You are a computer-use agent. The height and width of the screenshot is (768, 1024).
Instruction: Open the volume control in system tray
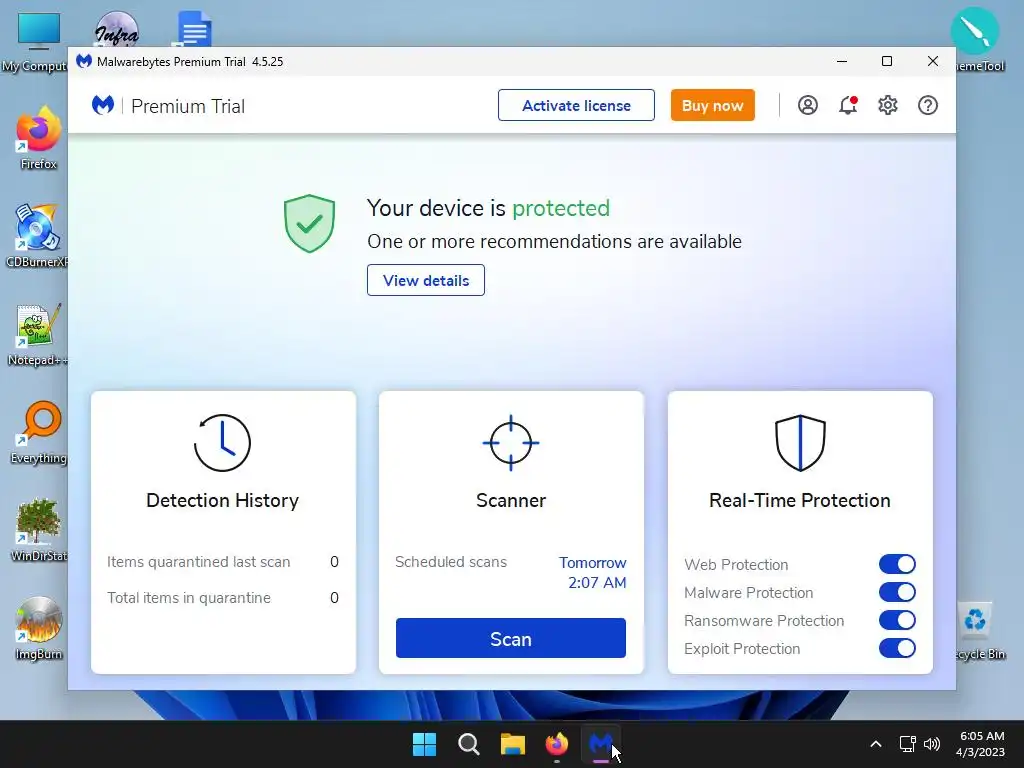932,744
